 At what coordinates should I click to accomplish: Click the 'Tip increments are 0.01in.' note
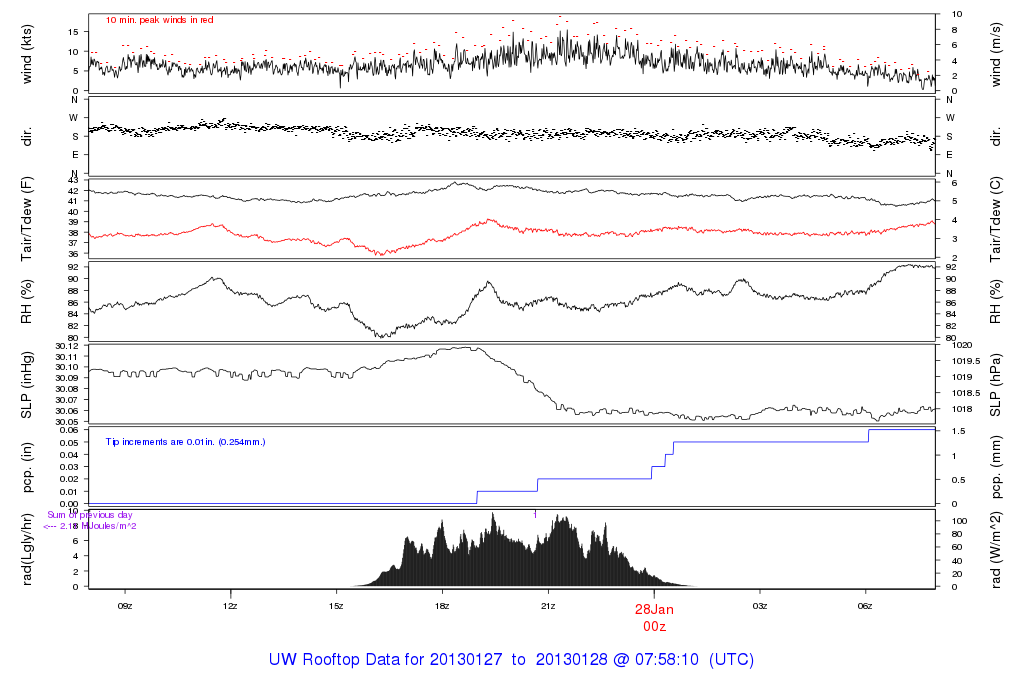pyautogui.click(x=185, y=442)
